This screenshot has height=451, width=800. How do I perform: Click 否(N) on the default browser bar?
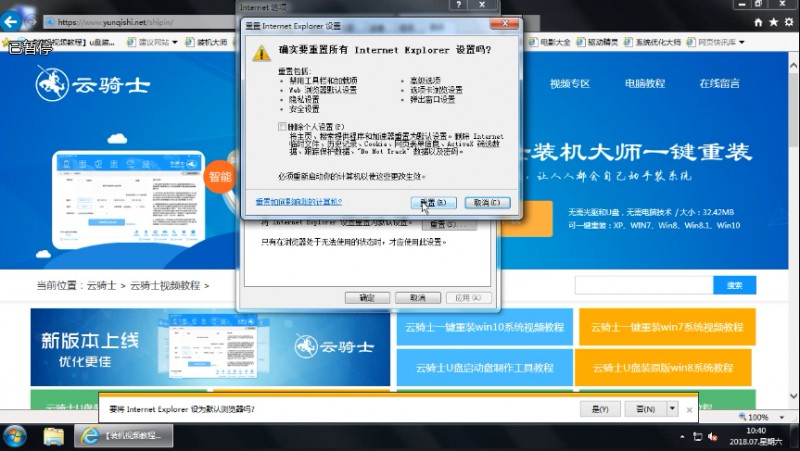click(x=645, y=409)
